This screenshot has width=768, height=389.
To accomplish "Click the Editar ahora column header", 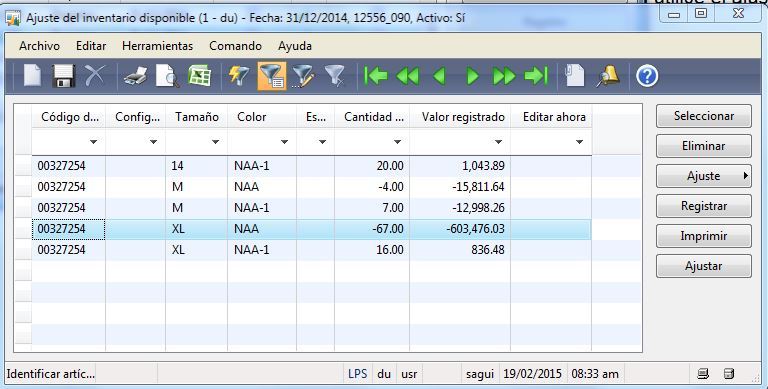I will point(551,117).
